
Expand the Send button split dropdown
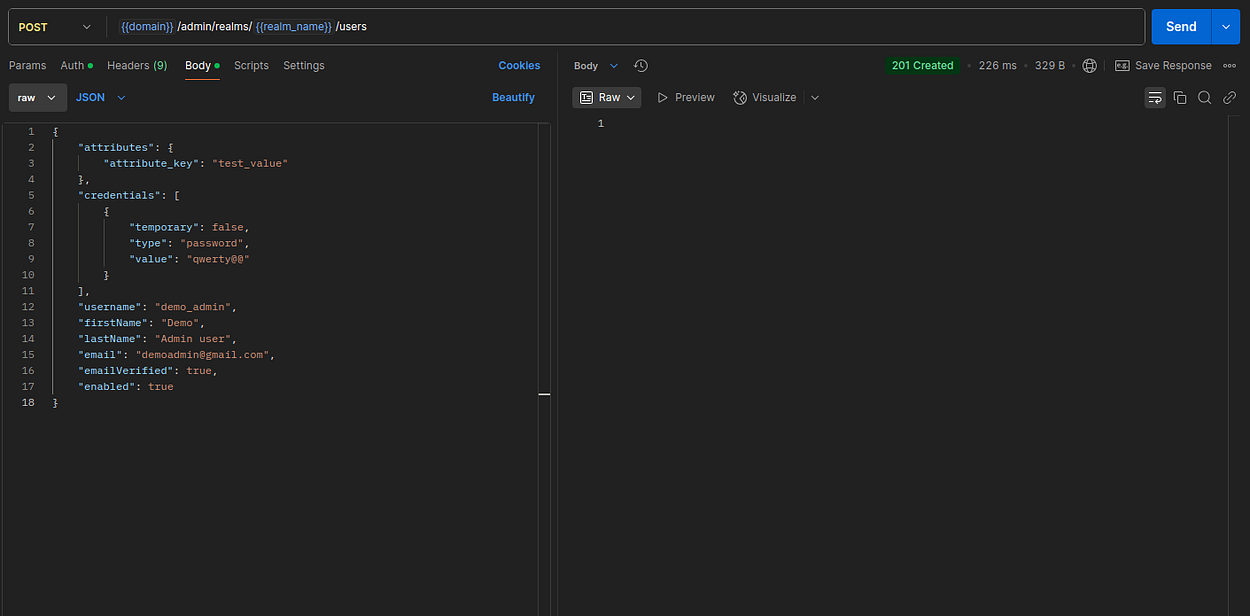(x=1224, y=26)
